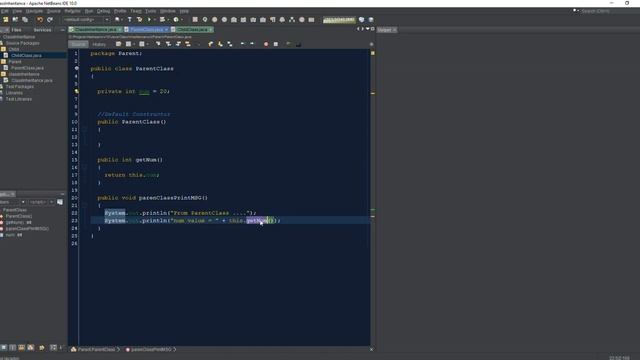Select ChildClass.java in the project tree

[x=26, y=56]
